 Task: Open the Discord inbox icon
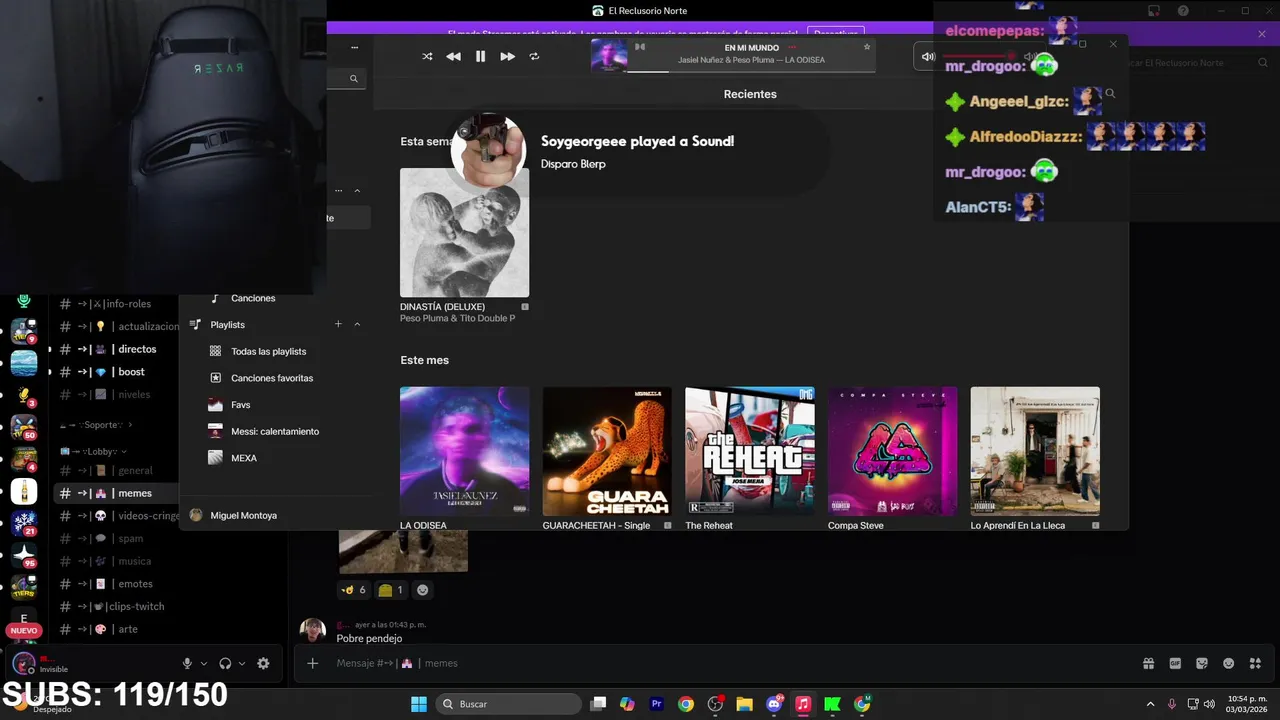(x=1153, y=11)
